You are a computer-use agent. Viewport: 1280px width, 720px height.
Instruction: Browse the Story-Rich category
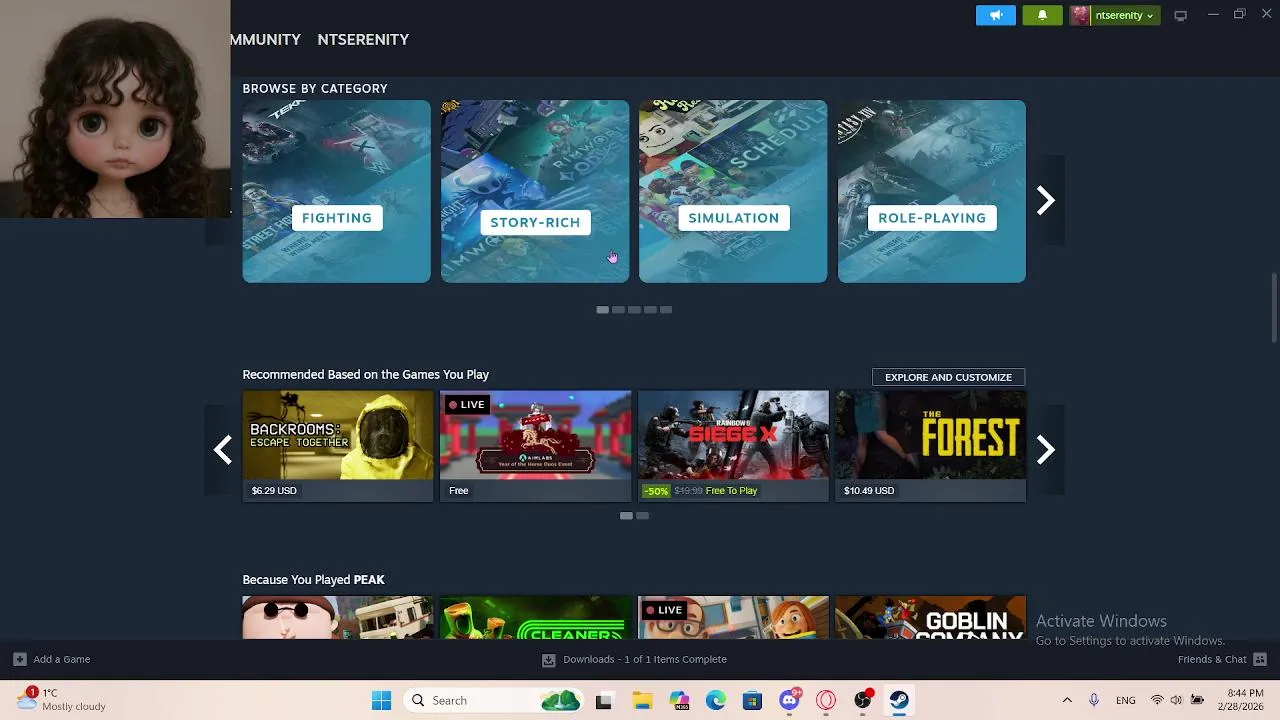point(535,191)
